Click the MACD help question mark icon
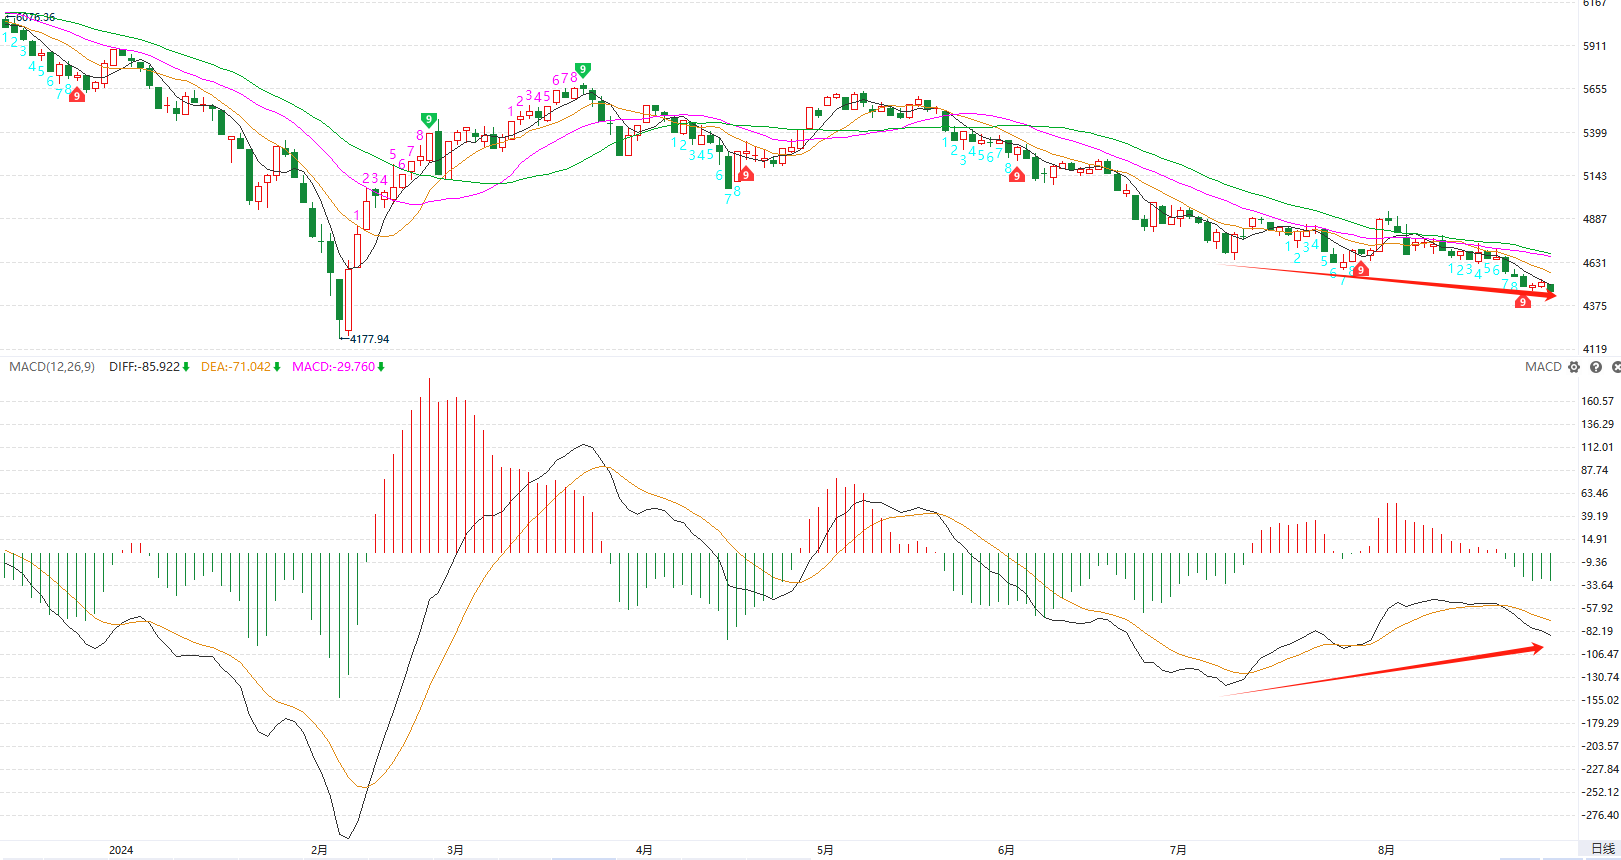The width and height of the screenshot is (1621, 860). coord(1596,367)
